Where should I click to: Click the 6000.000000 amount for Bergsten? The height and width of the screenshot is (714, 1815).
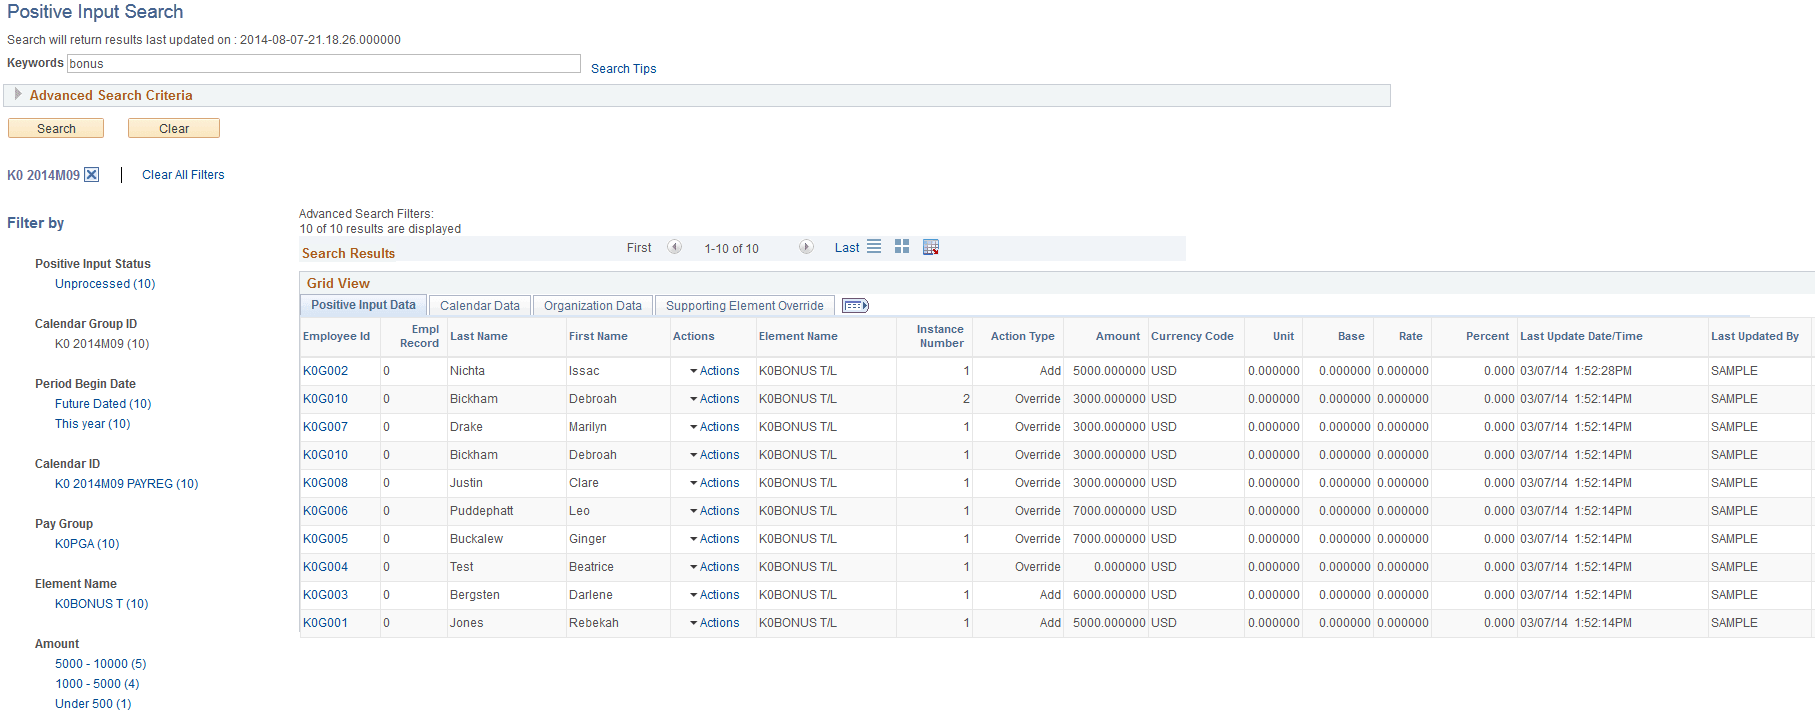click(x=1109, y=595)
